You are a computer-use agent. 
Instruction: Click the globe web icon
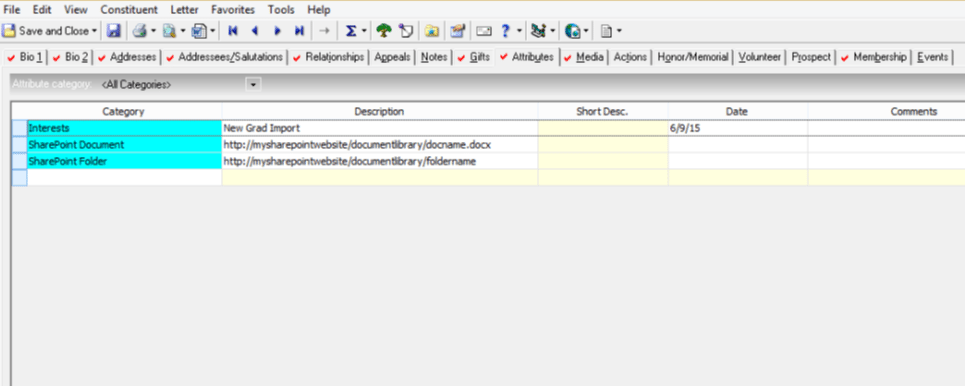click(572, 31)
